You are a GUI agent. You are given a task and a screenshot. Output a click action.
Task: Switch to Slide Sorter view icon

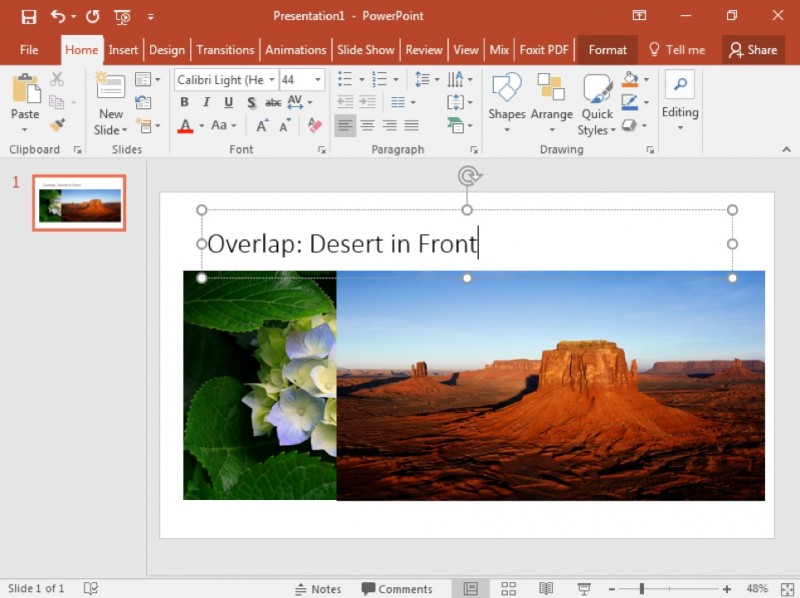click(x=508, y=589)
